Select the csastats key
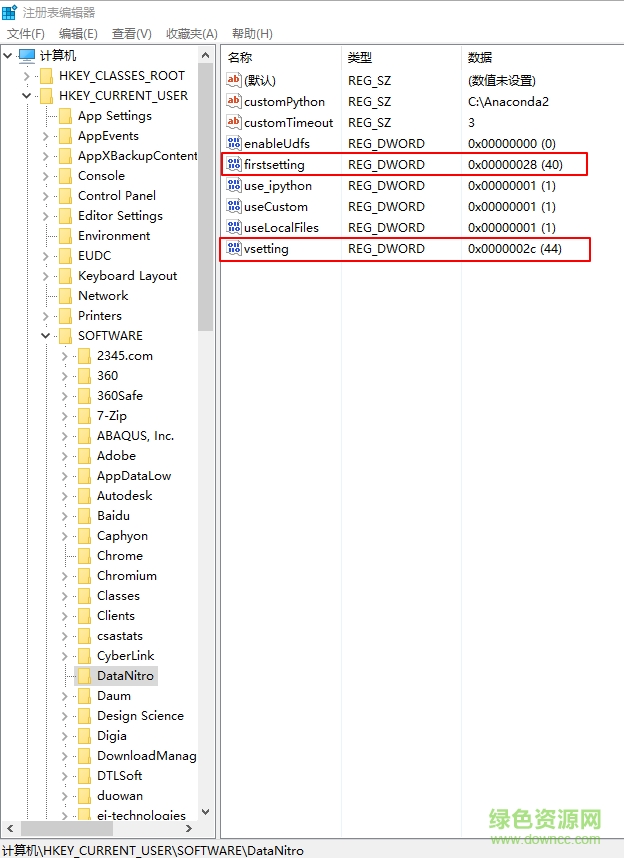Viewport: 624px width, 858px height. coord(120,636)
